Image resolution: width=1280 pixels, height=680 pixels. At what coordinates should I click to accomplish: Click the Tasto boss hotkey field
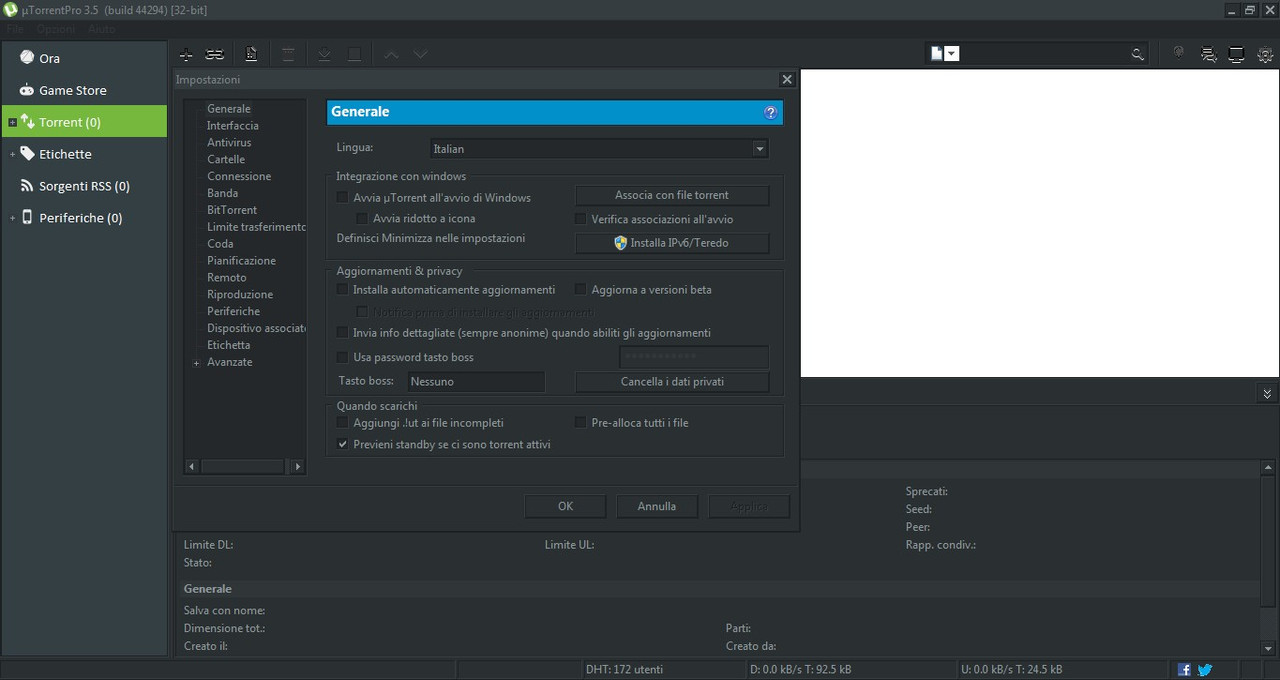[x=476, y=382]
